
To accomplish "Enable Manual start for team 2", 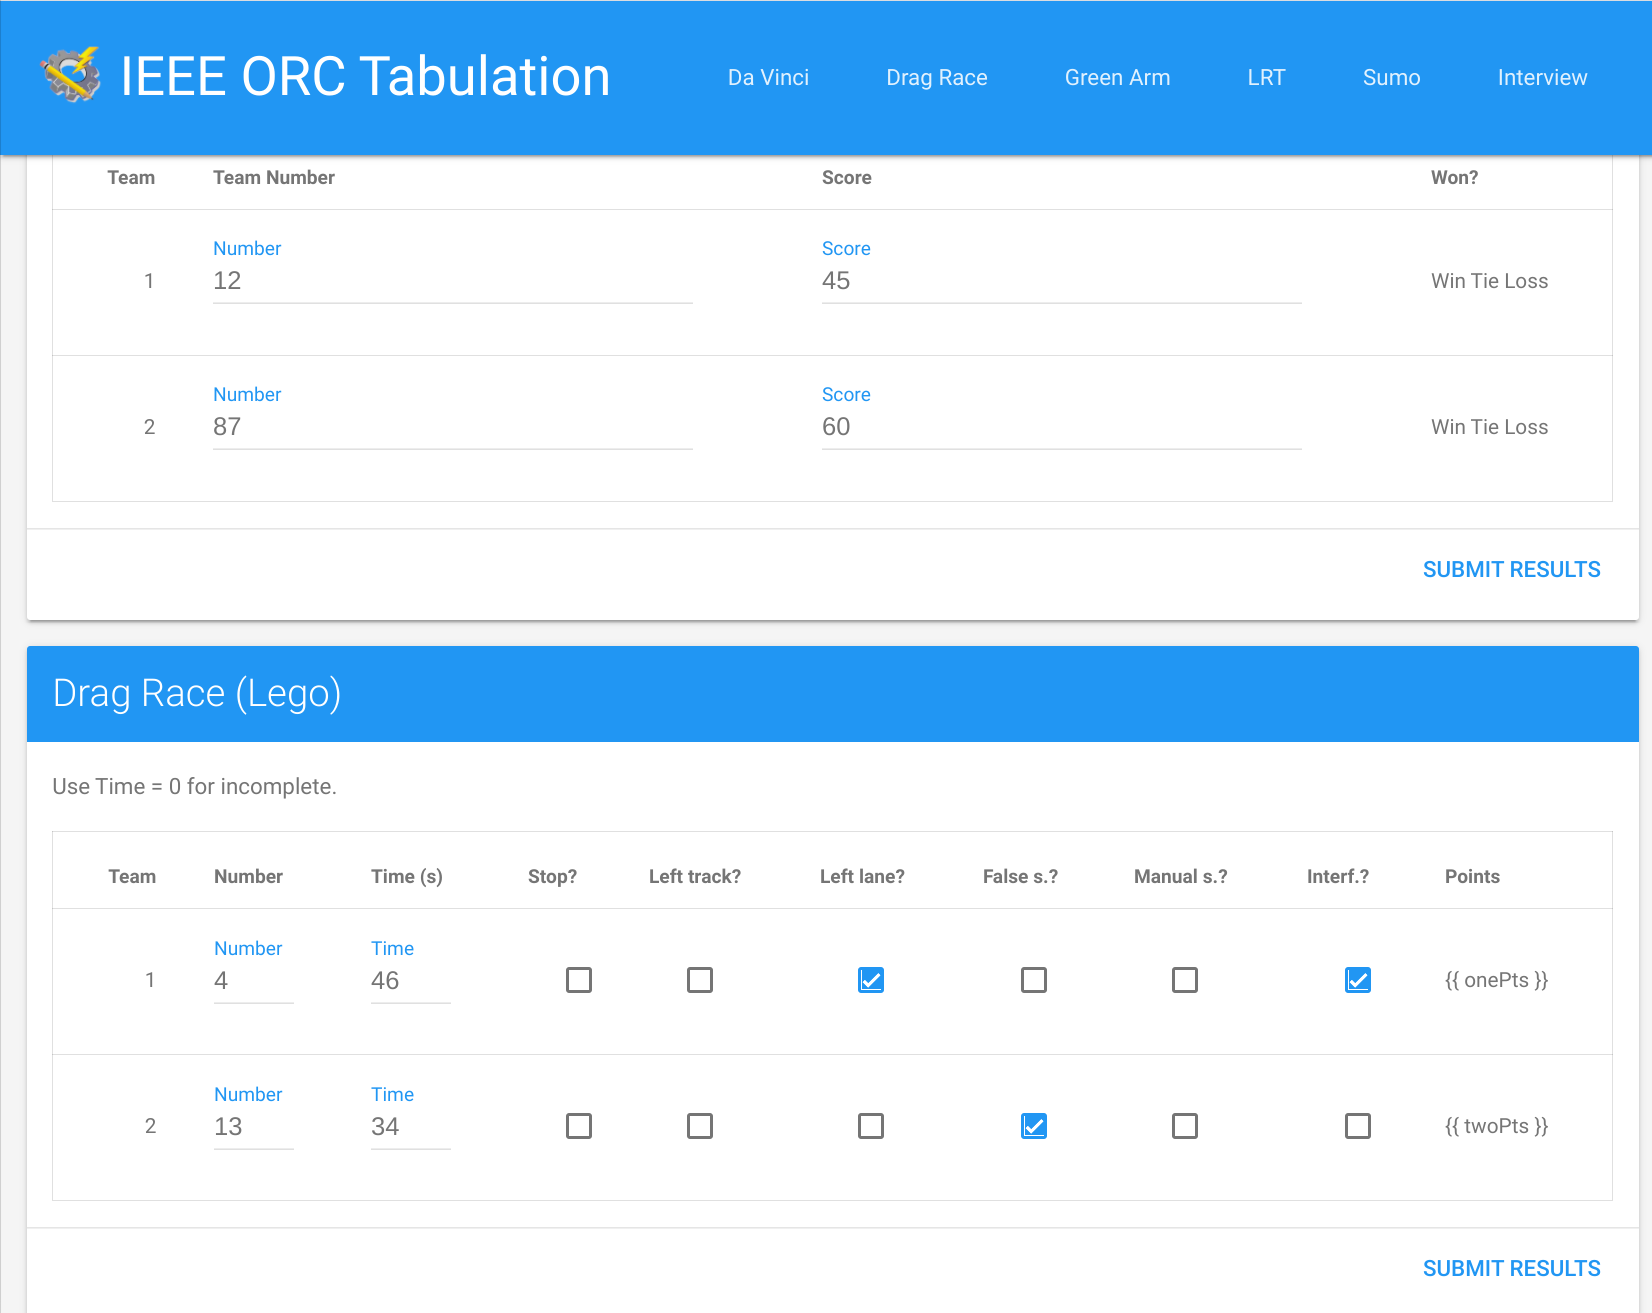I will pos(1185,1126).
